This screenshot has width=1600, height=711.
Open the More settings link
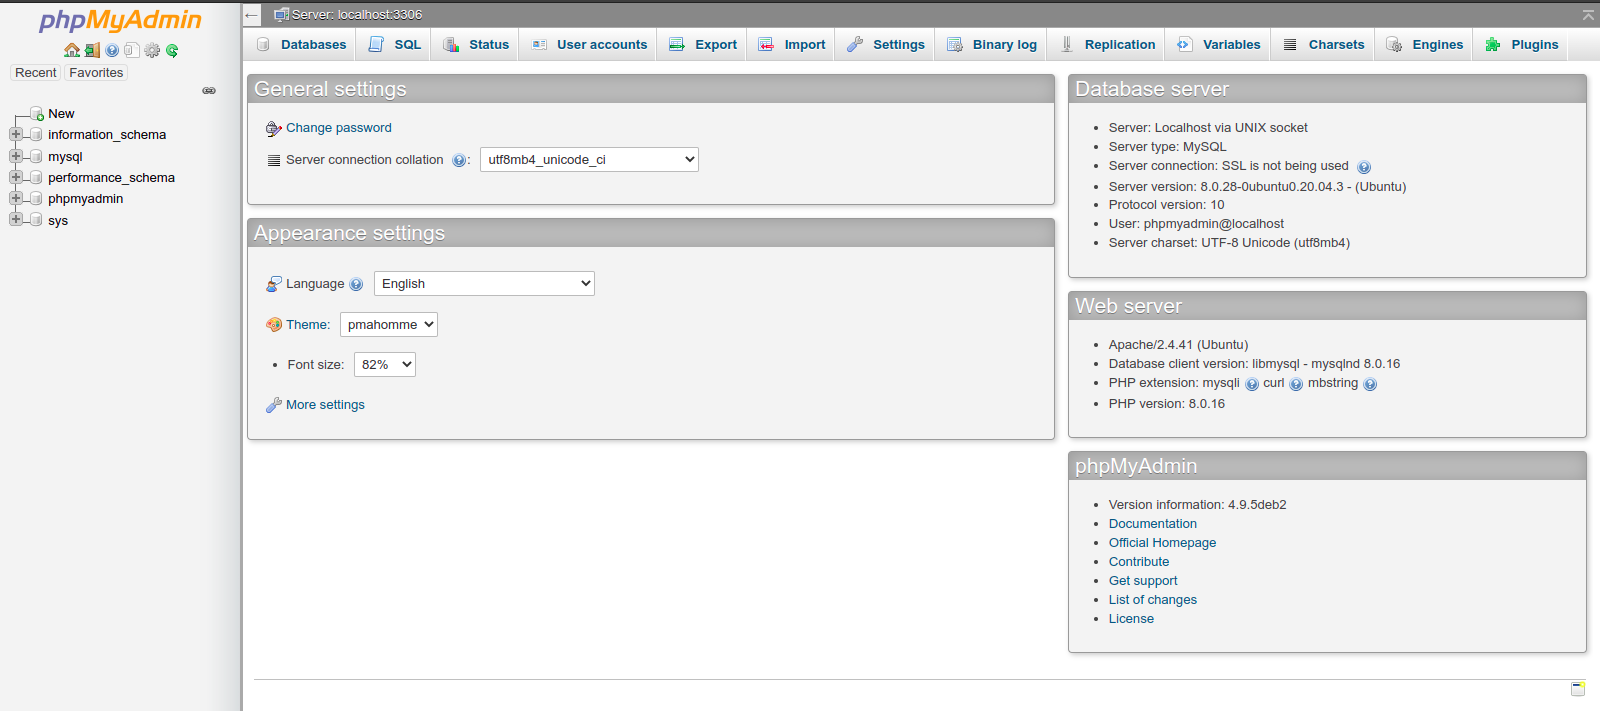[x=325, y=405]
